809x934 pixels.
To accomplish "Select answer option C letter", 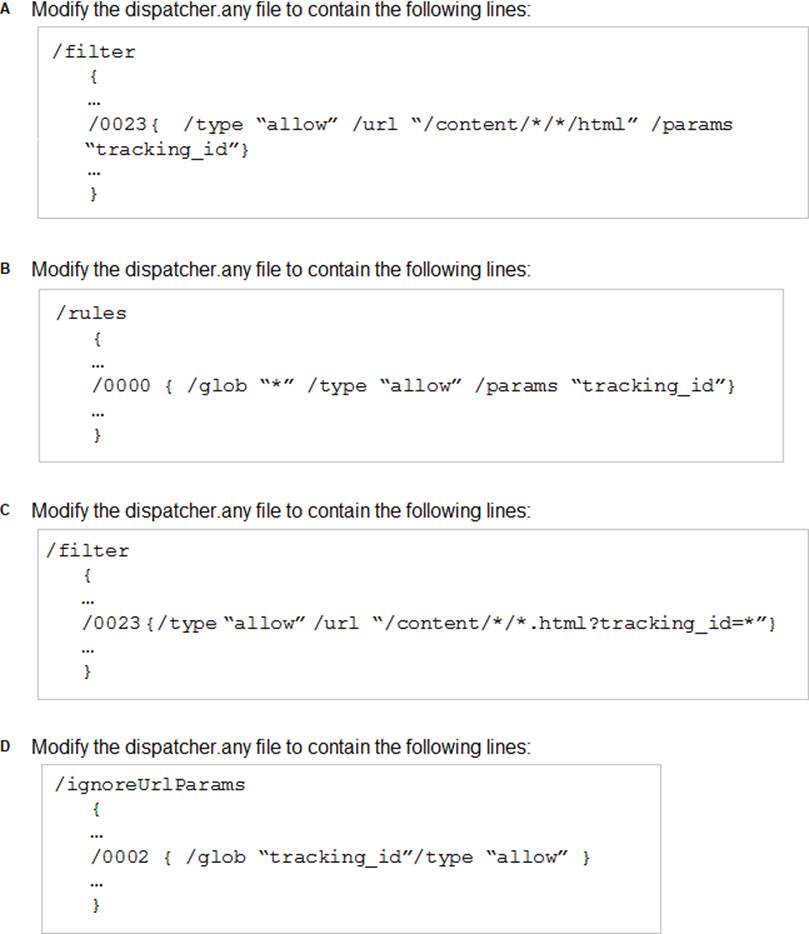I will [x=5, y=510].
